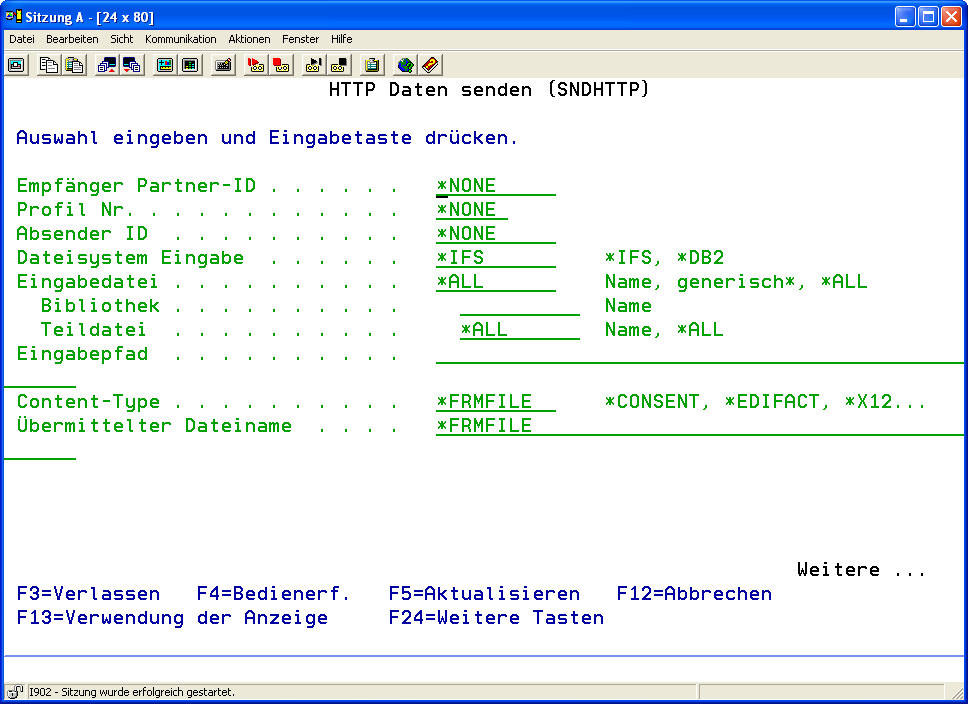Open the Aktionen menu
The height and width of the screenshot is (704, 968).
tap(249, 39)
